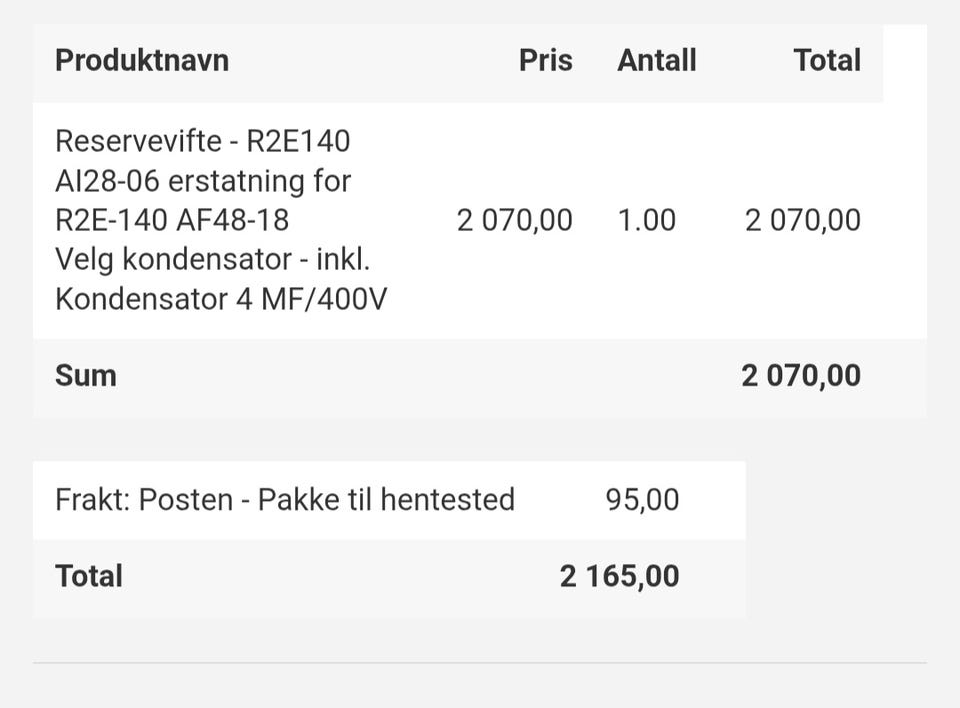Click the Sum label
This screenshot has height=708, width=960.
(86, 375)
